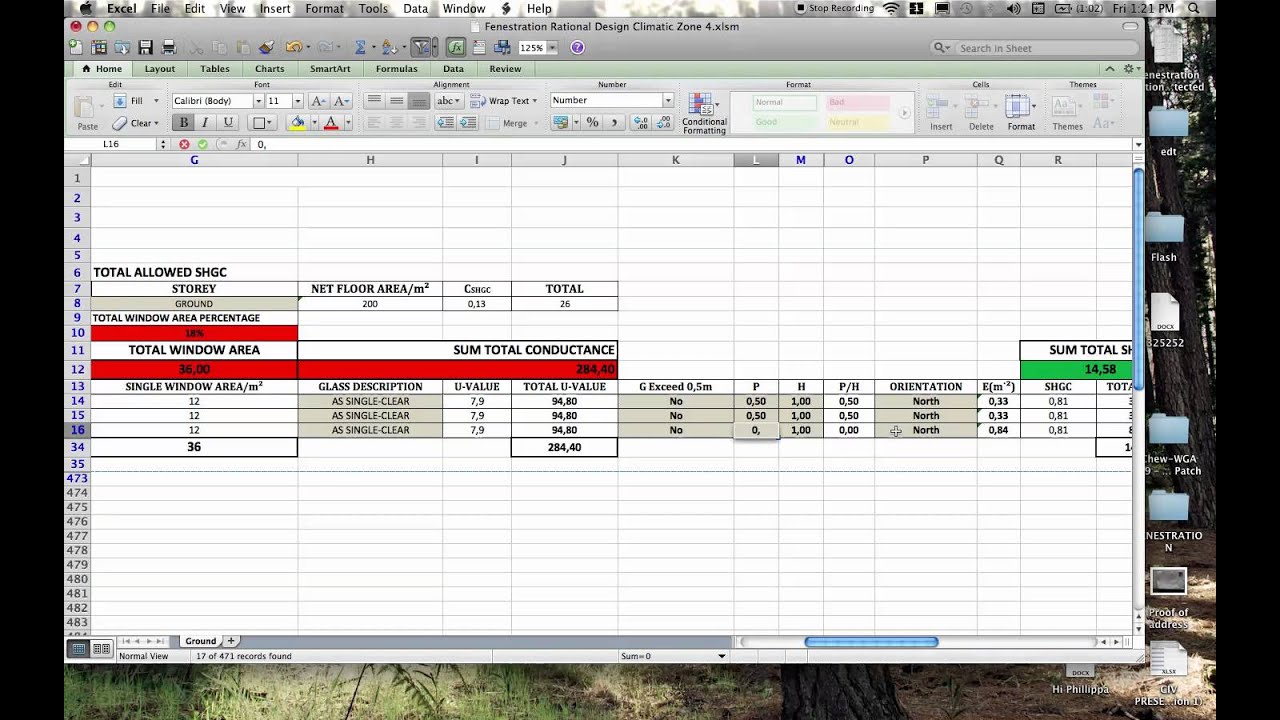Switch to the Review ribbon tab
1280x720 pixels.
click(x=505, y=69)
